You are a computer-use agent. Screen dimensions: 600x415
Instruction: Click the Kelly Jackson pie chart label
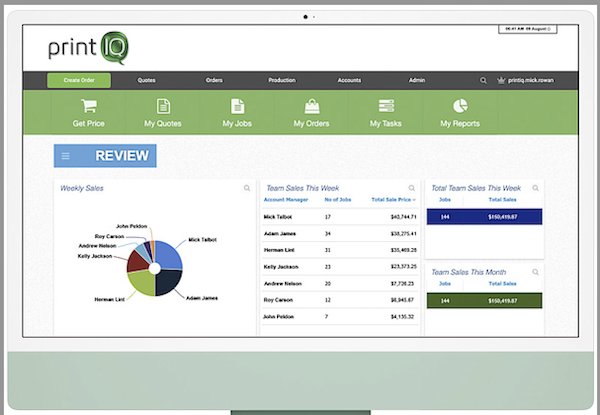[x=95, y=256]
